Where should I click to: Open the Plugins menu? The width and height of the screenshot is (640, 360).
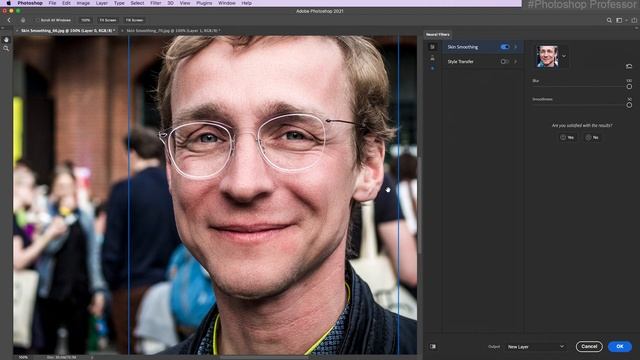204,3
